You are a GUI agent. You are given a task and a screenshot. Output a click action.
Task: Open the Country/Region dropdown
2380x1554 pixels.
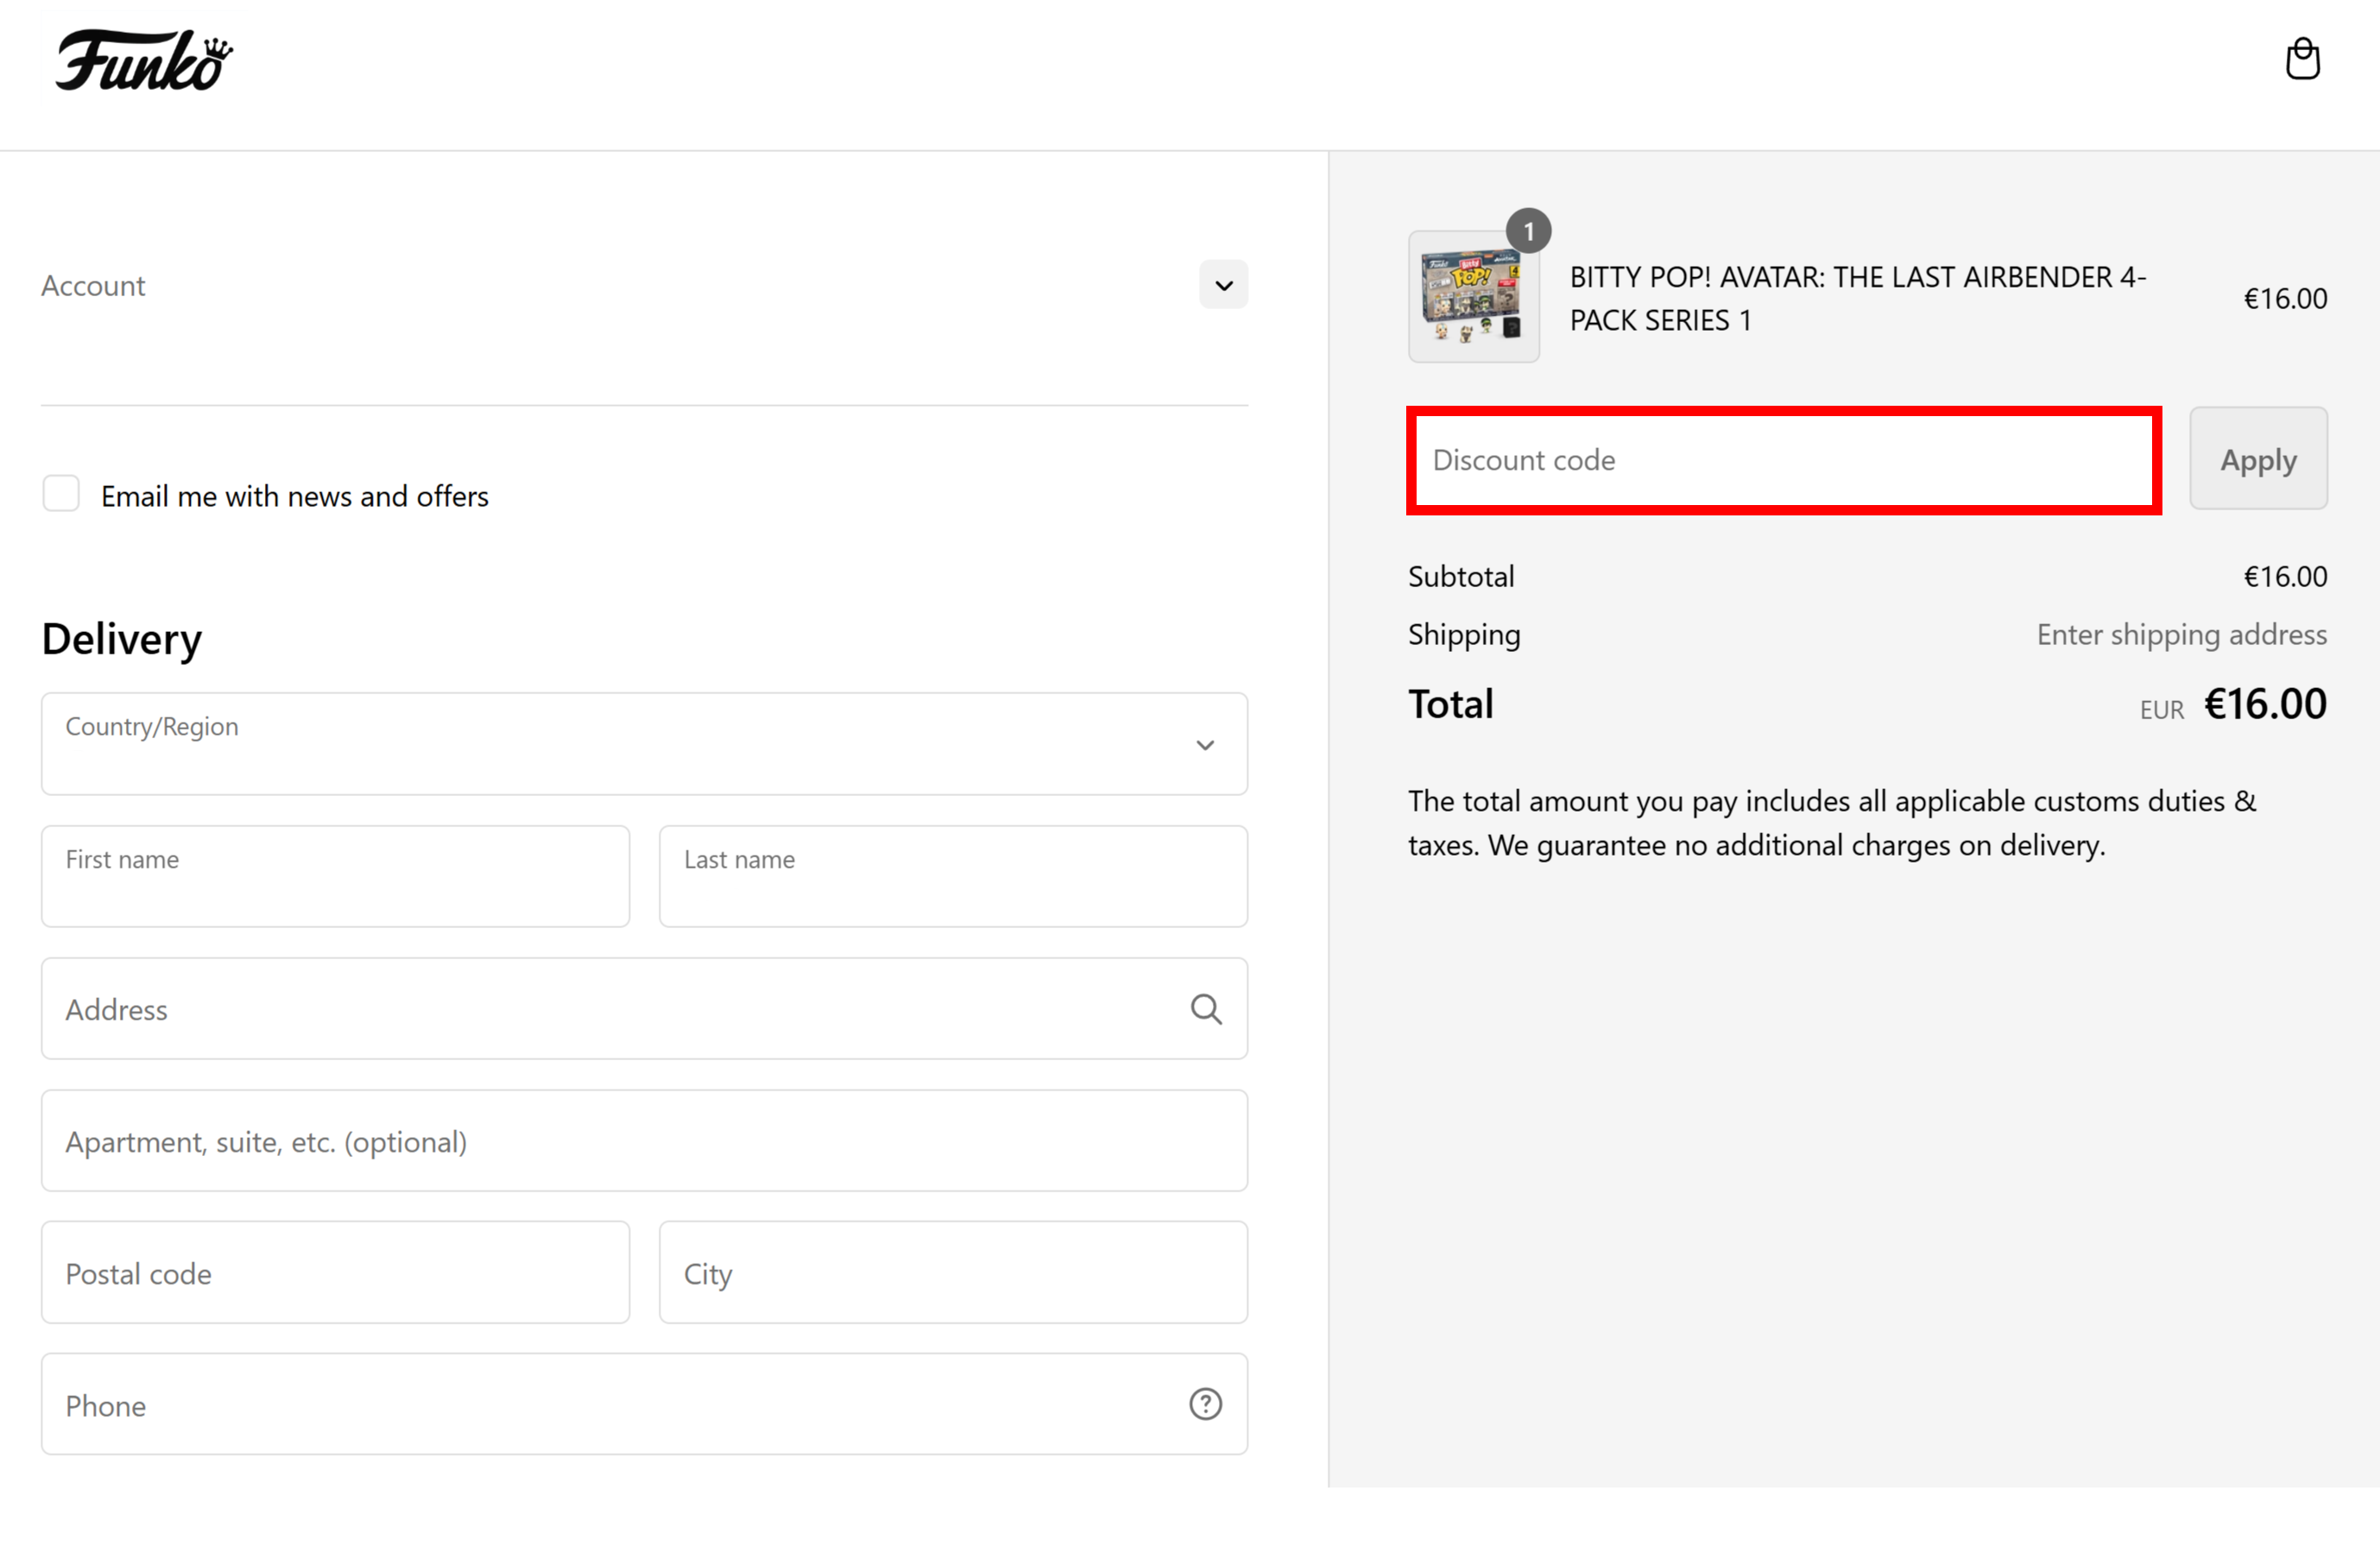[644, 744]
